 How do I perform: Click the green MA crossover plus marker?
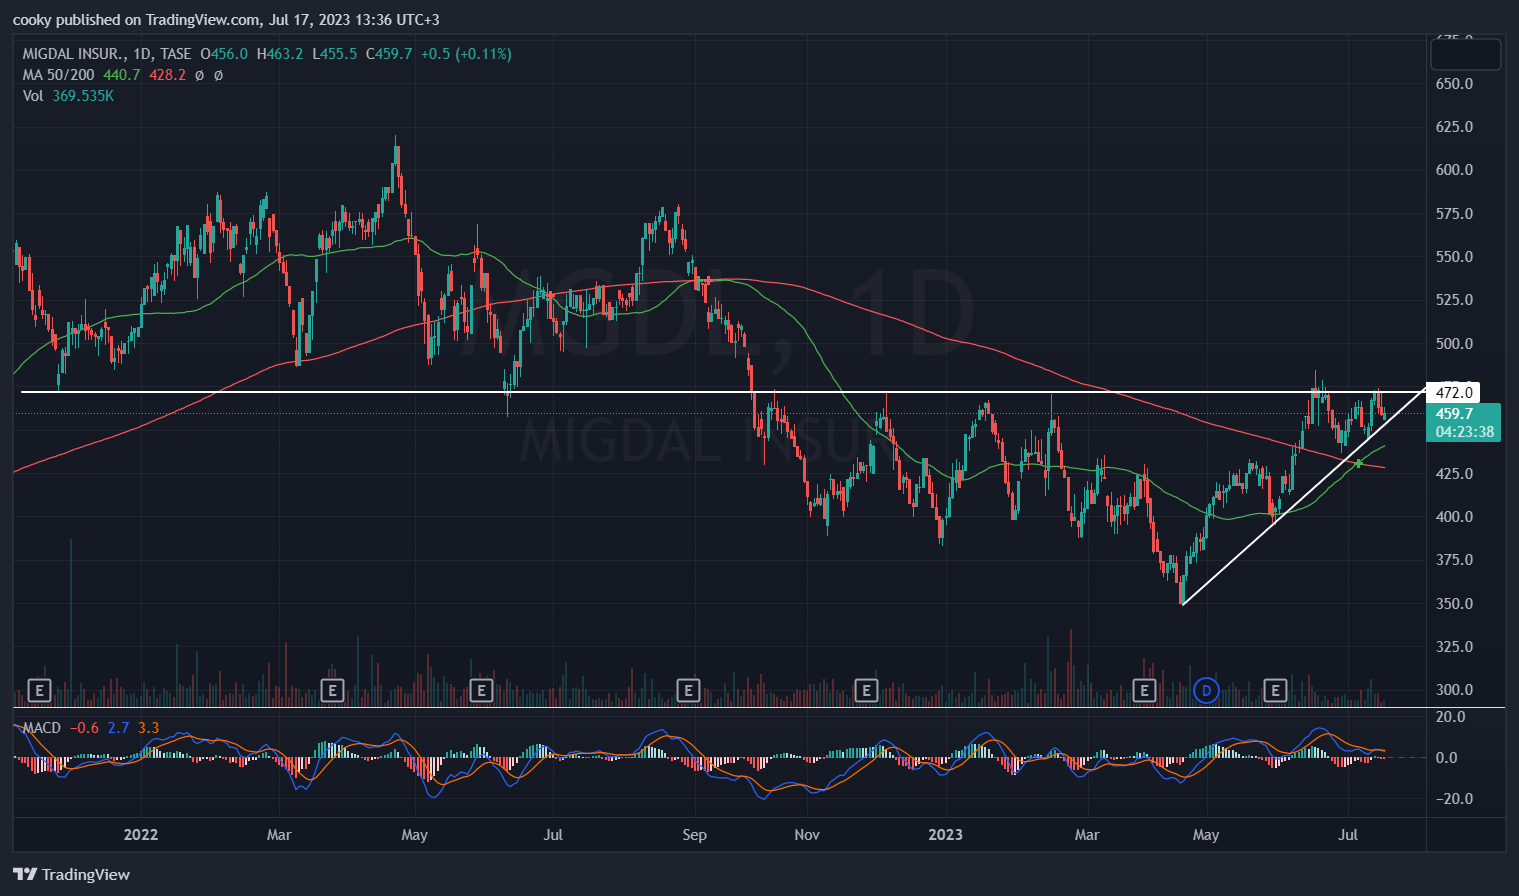tap(1358, 463)
